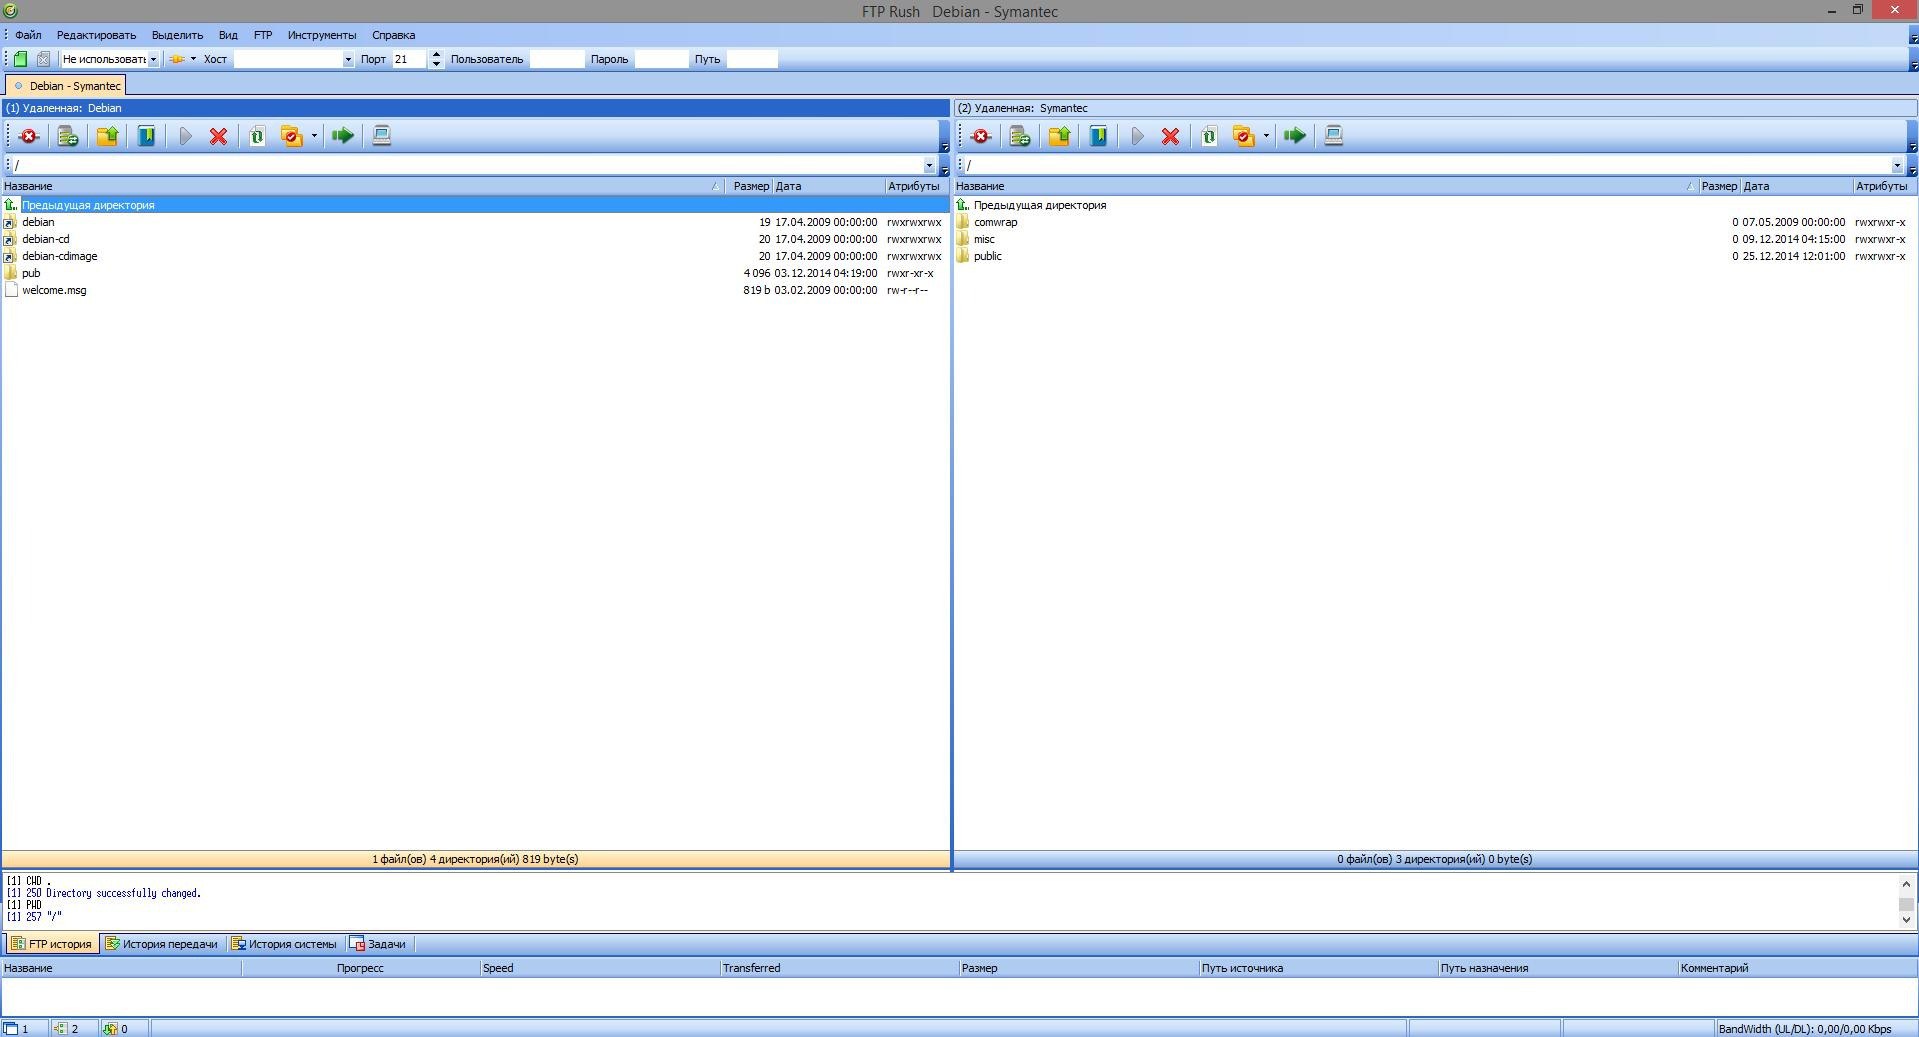Open the Symantec folder-checkmark dropdown arrow
The height and width of the screenshot is (1037, 1919).
click(1266, 136)
